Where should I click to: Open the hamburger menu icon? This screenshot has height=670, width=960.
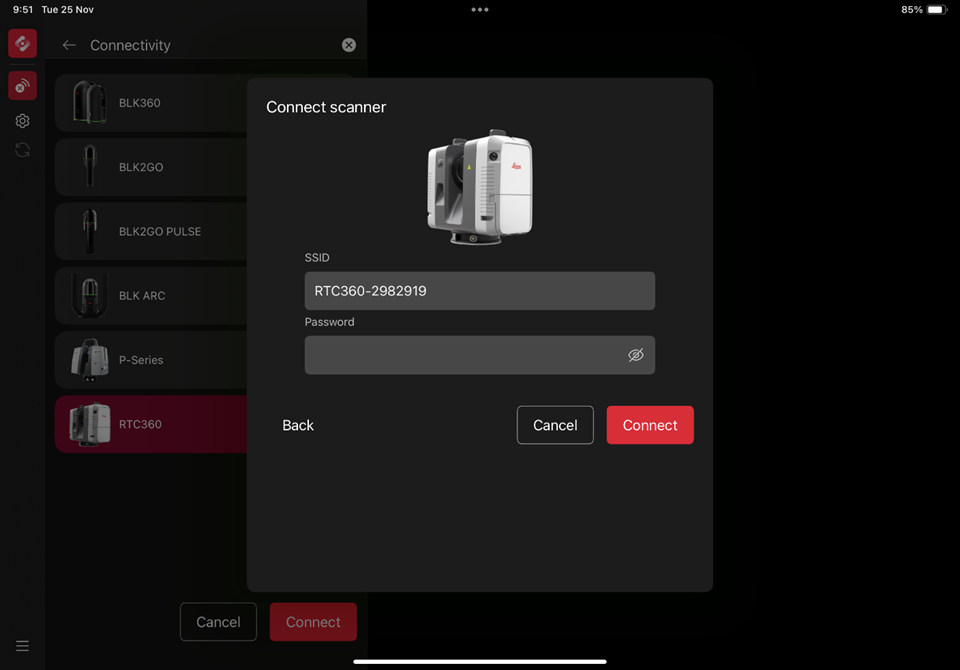[22, 646]
